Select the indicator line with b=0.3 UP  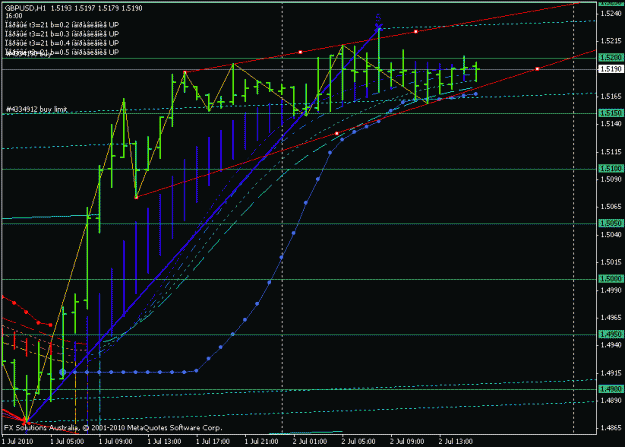click(62, 34)
